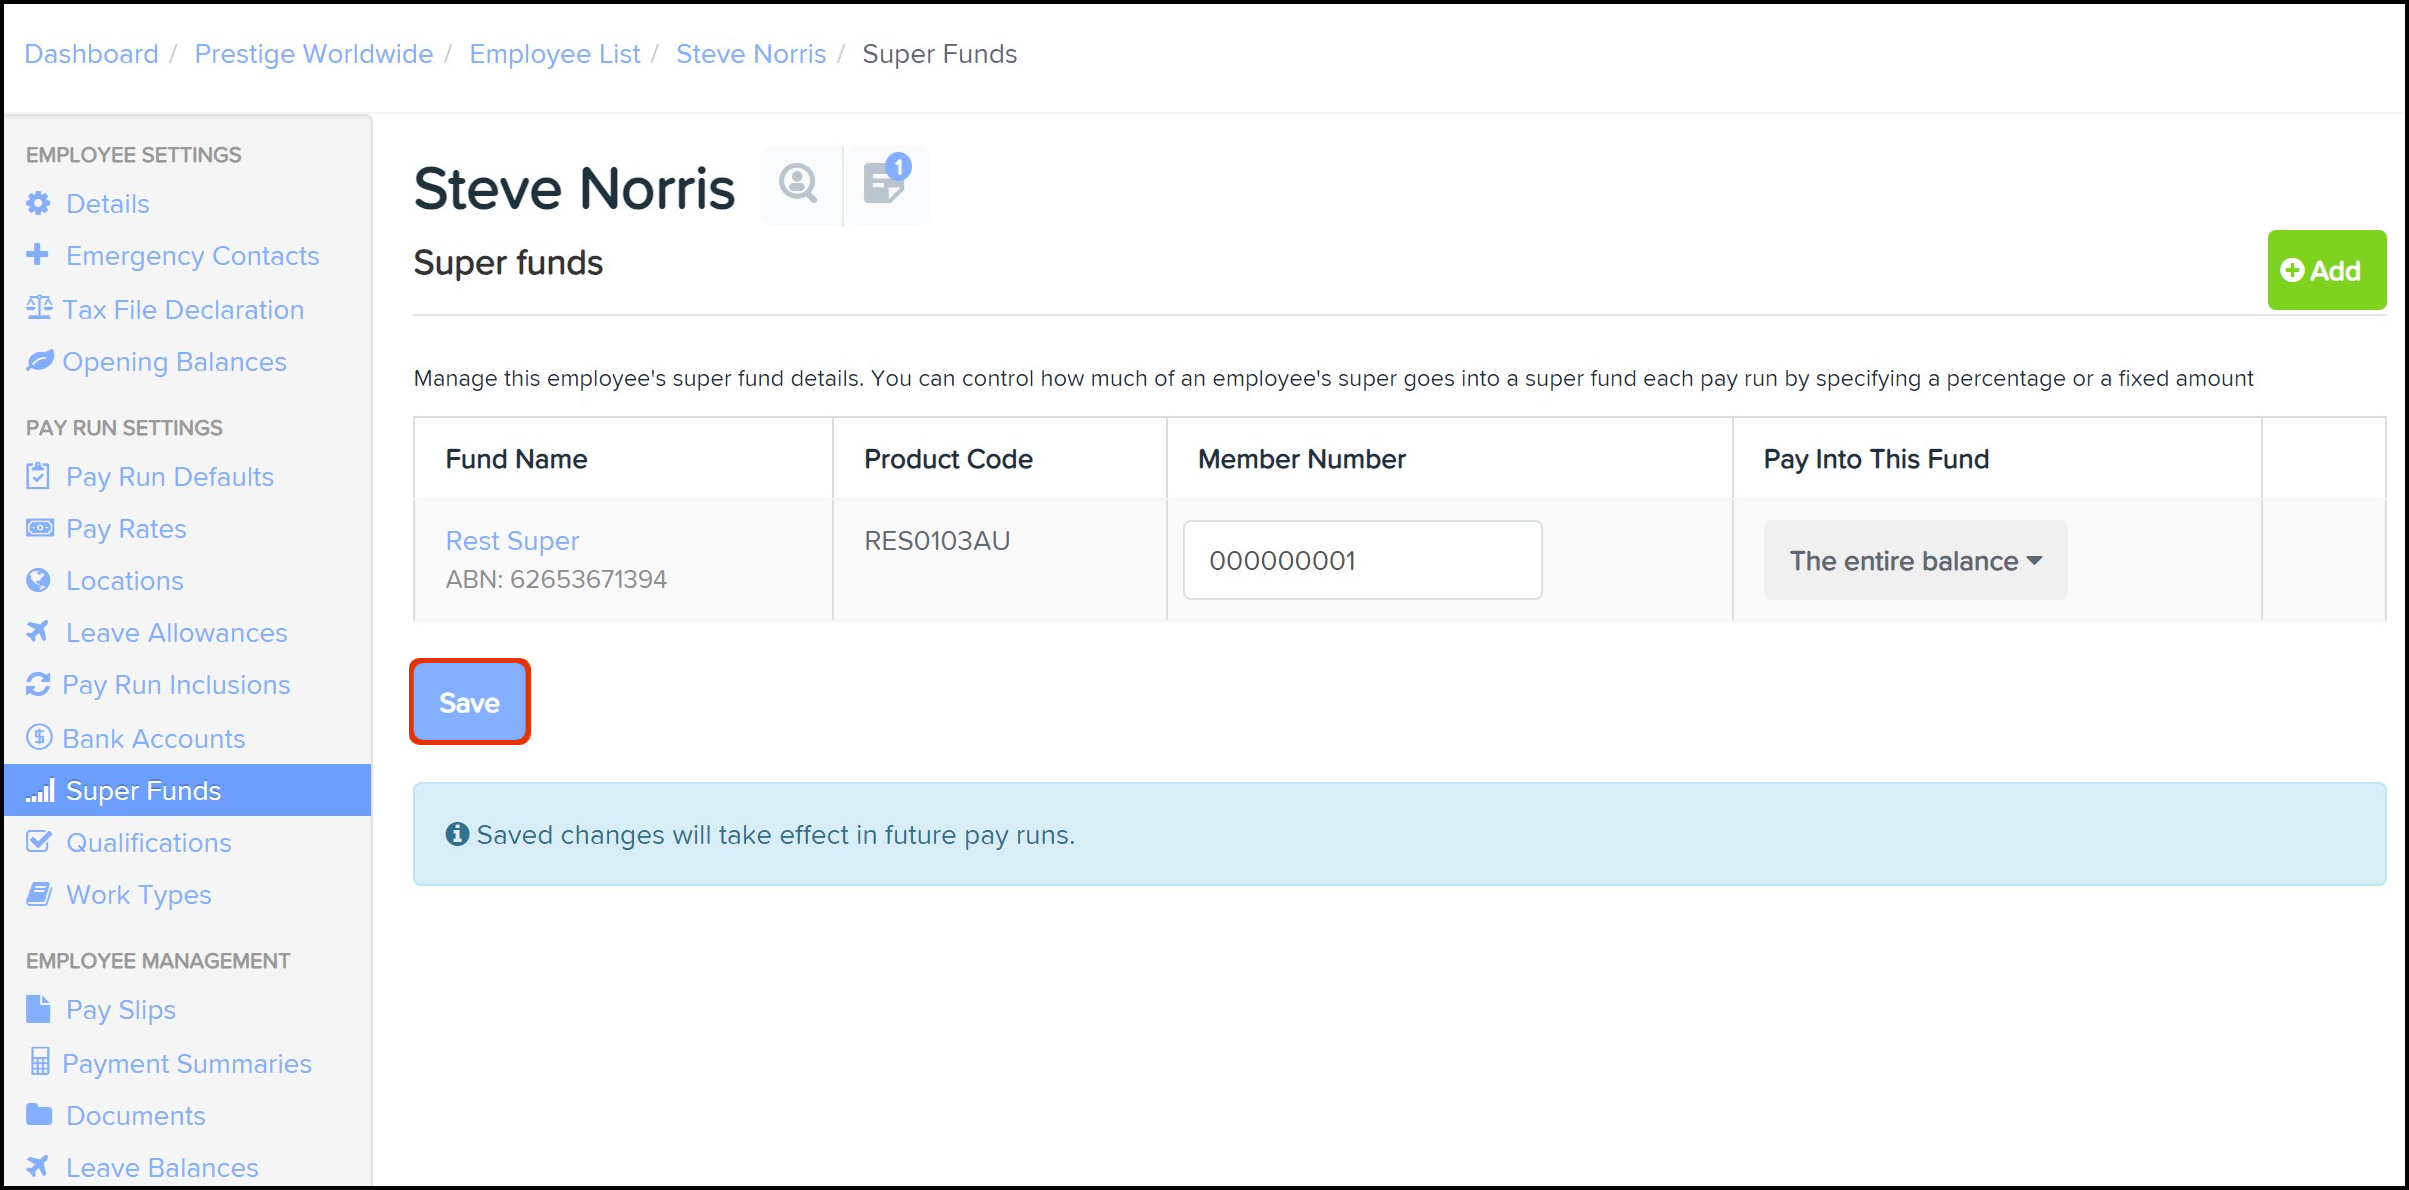This screenshot has height=1190, width=2409.
Task: Click the refresh icon beside Pay Run Inclusions
Action: pos(38,685)
